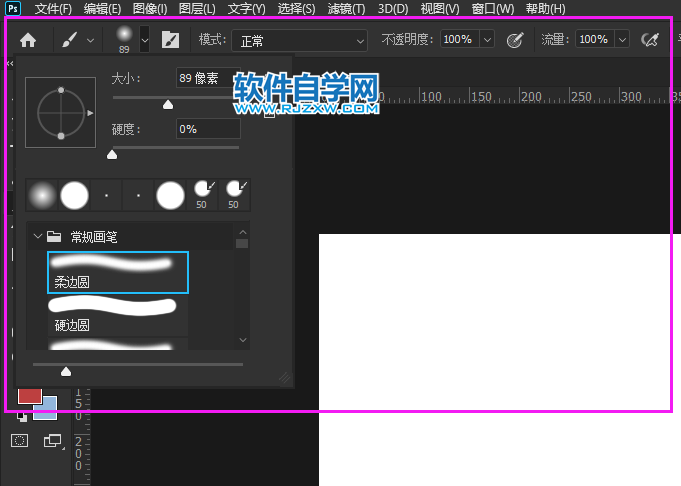Select the 柔边圆 brush preset

pyautogui.click(x=118, y=272)
